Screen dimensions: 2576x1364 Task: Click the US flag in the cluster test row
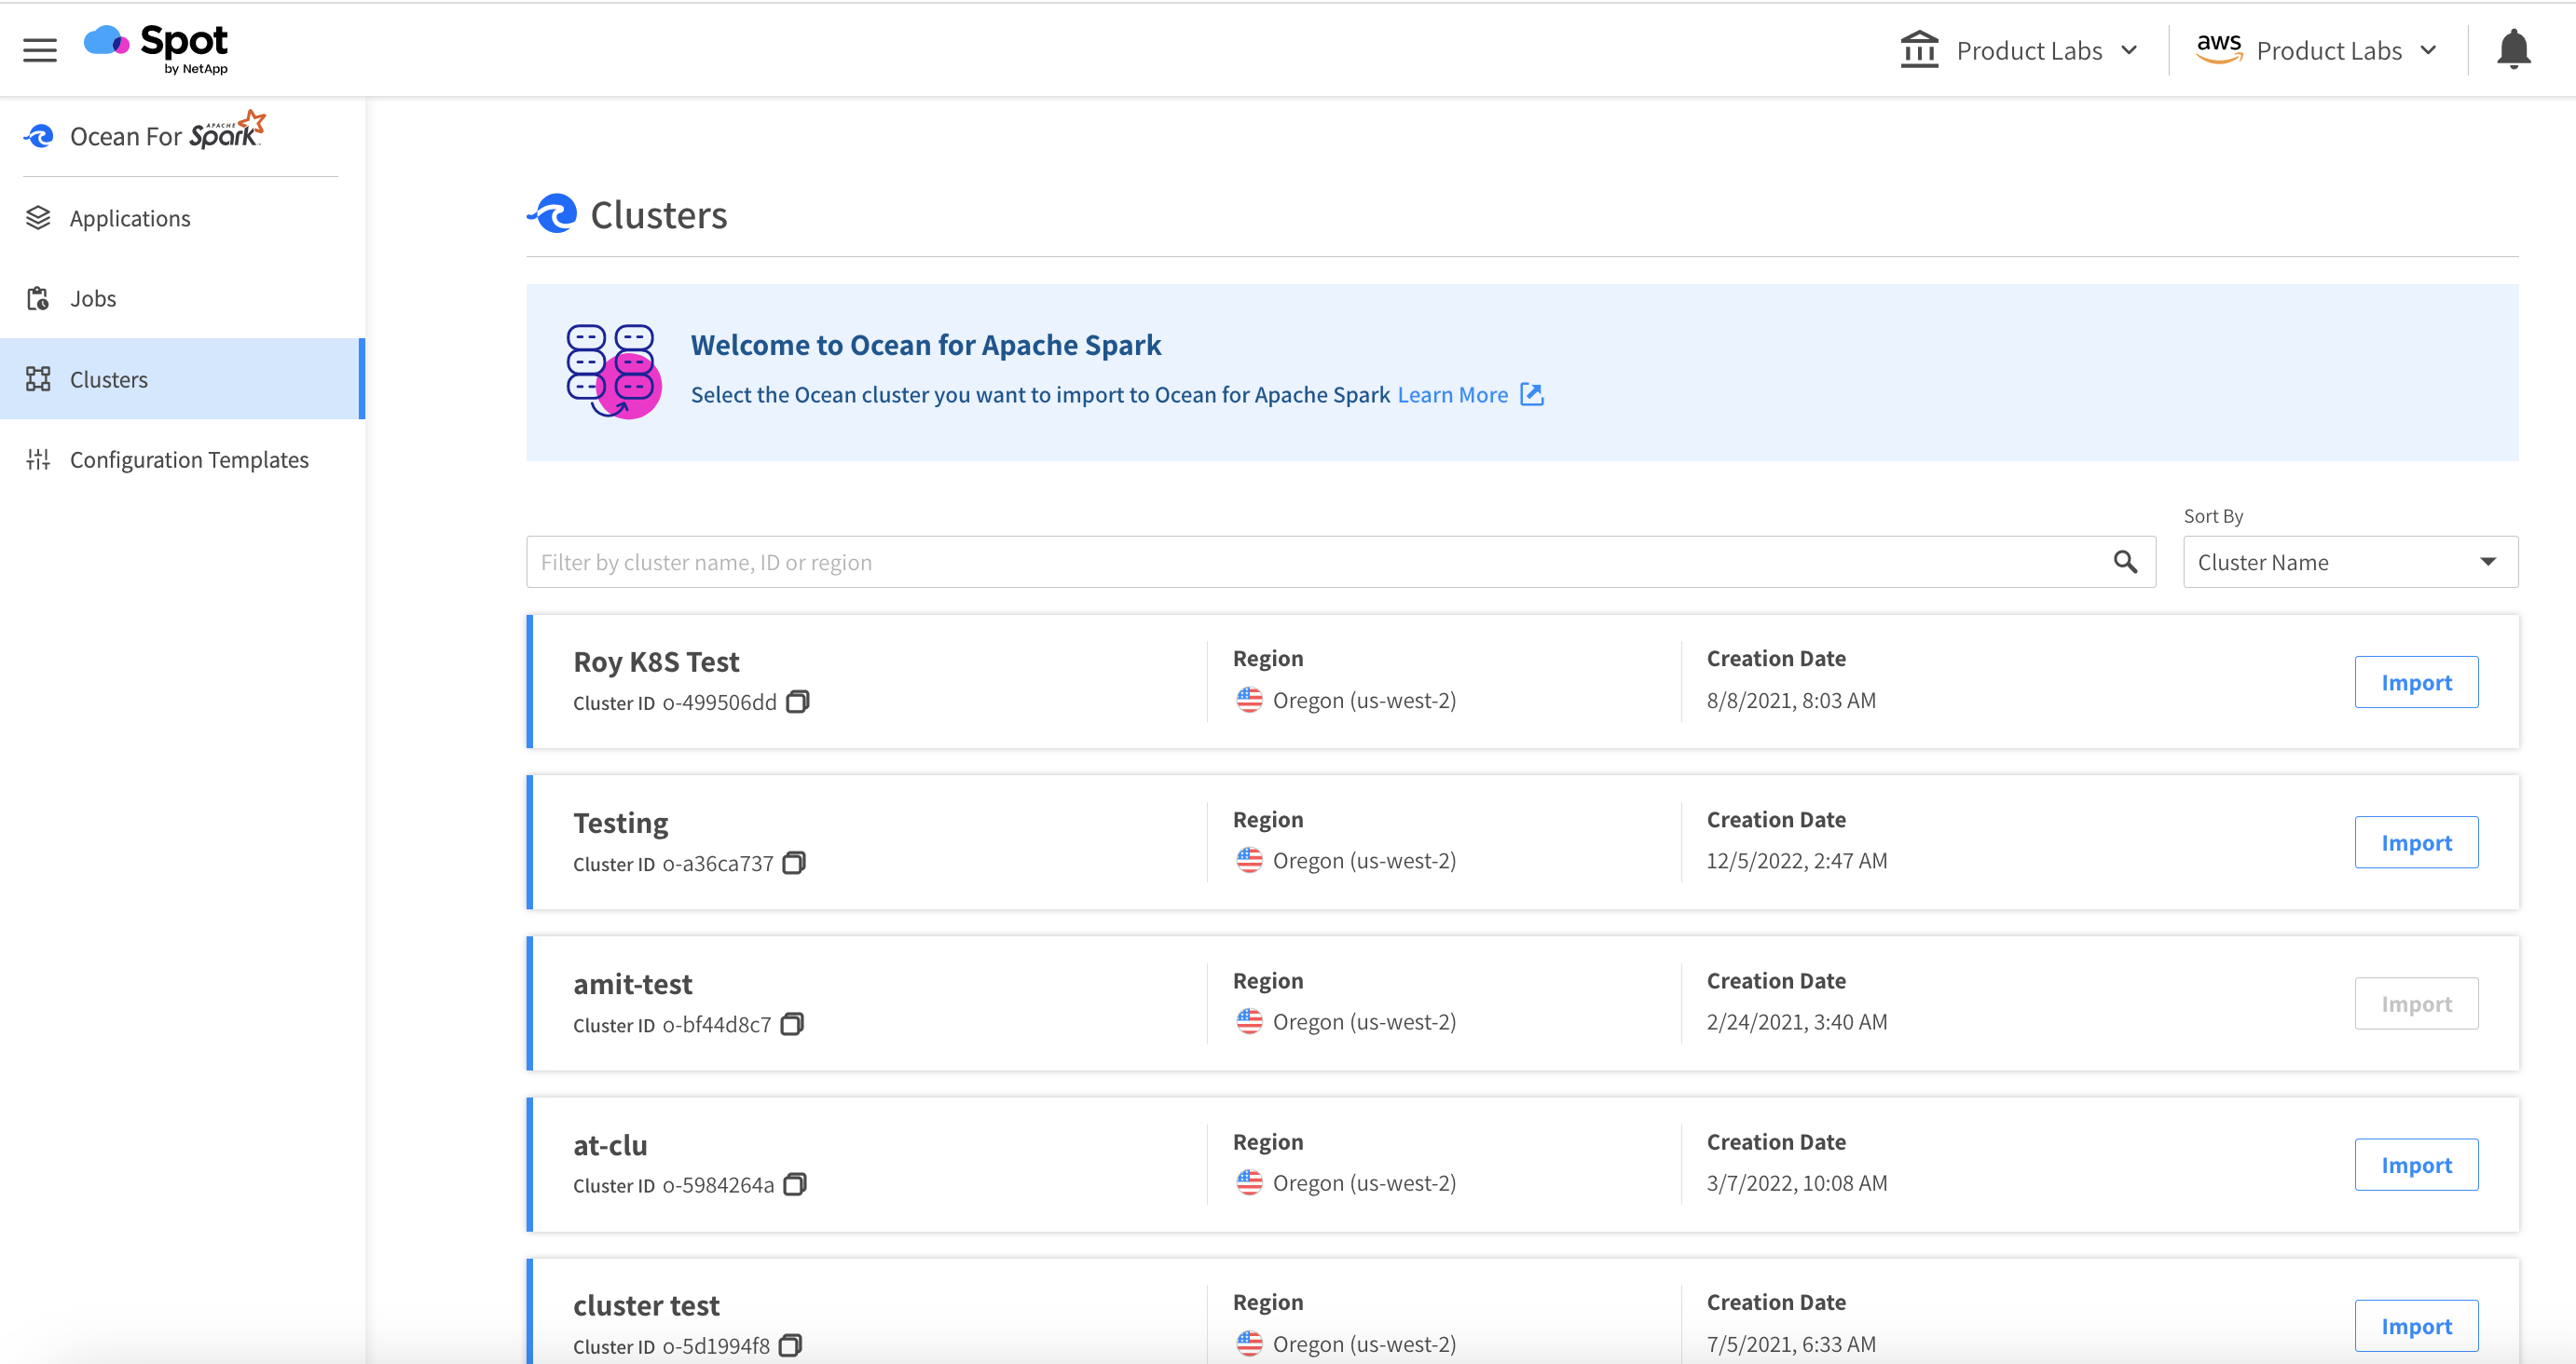pos(1249,1343)
